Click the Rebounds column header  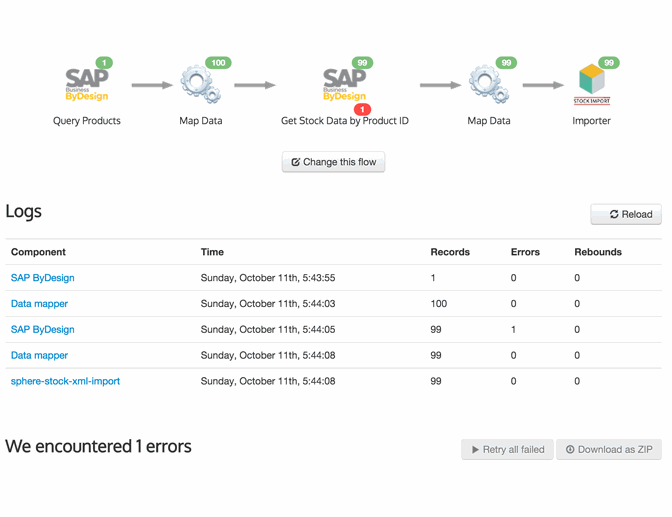coord(598,252)
